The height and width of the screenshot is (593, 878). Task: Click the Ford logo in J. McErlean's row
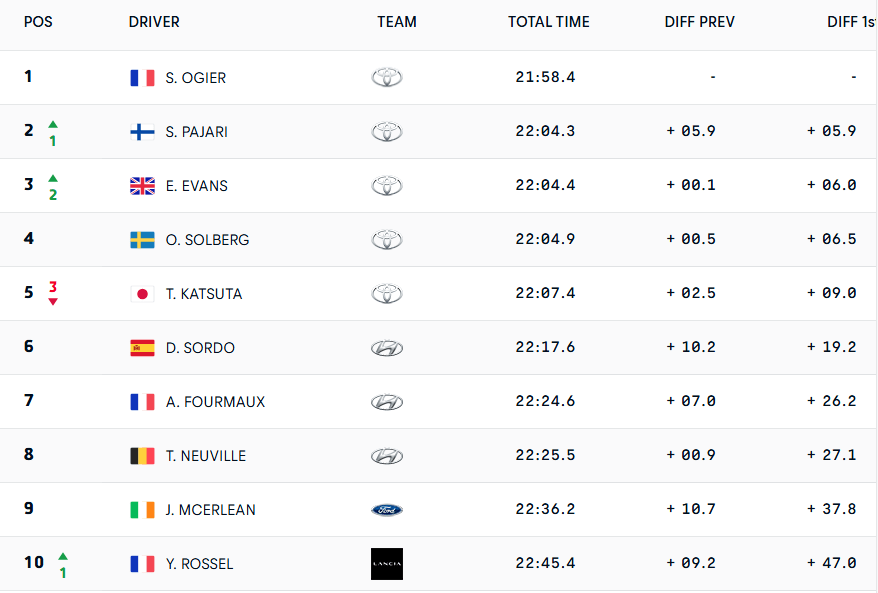click(386, 510)
